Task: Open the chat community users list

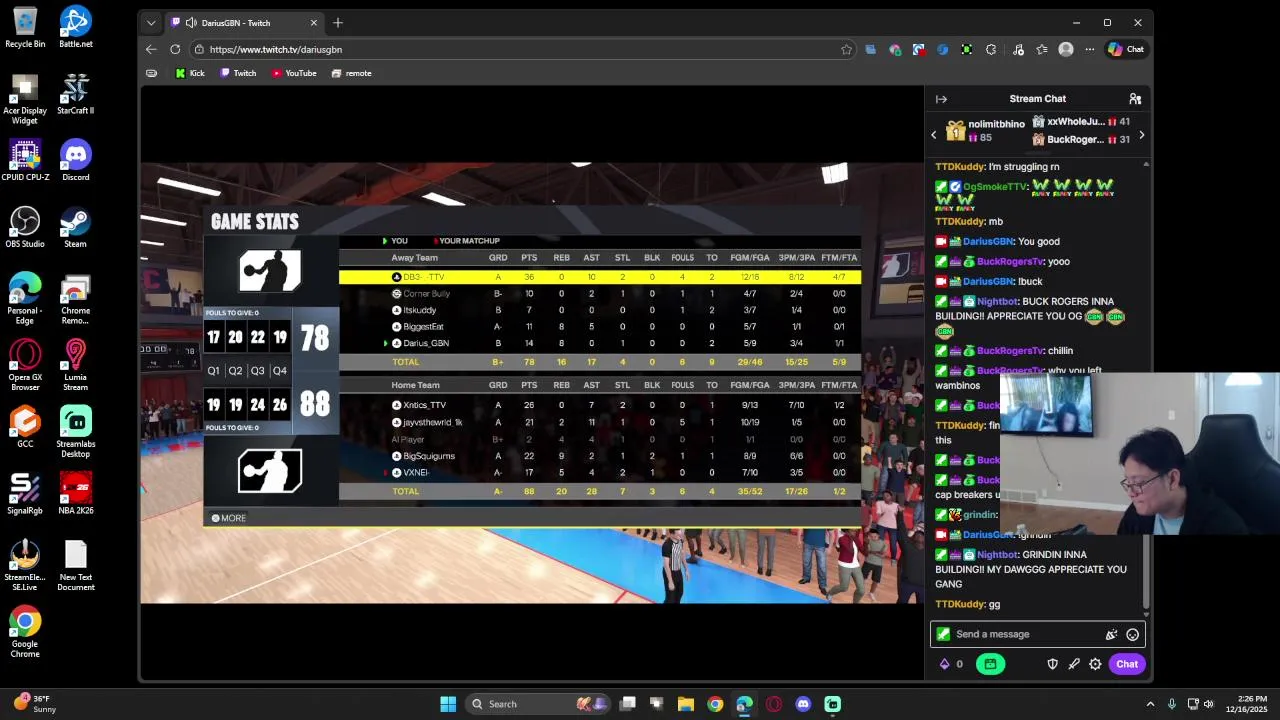Action: tap(1135, 99)
